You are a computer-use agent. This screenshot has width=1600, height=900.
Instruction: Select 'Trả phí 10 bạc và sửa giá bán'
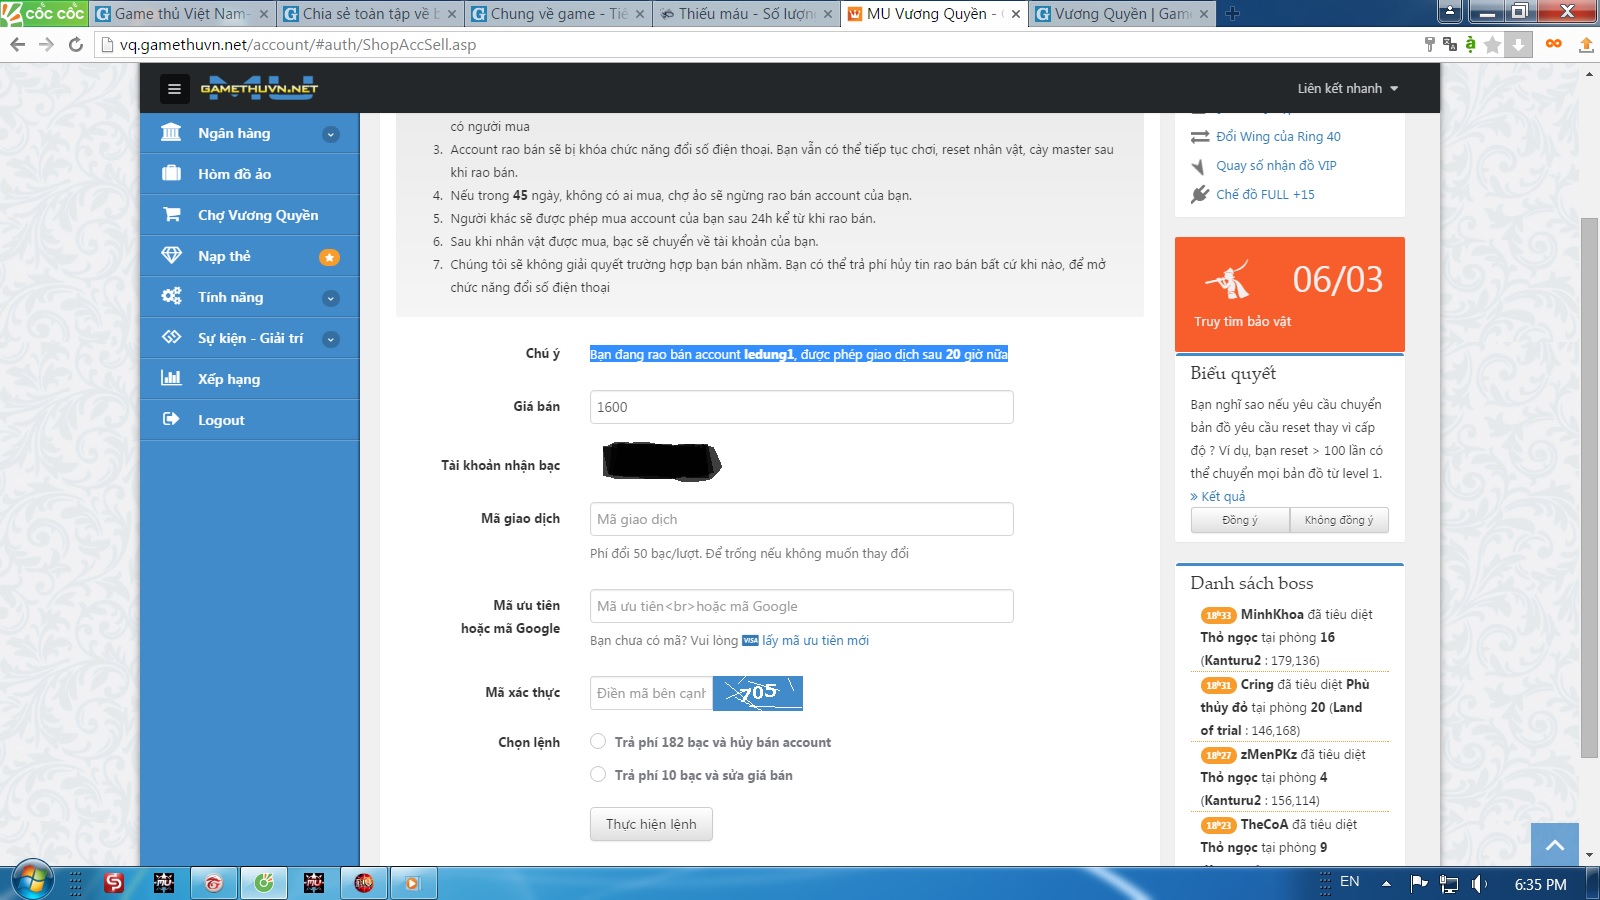pos(598,775)
